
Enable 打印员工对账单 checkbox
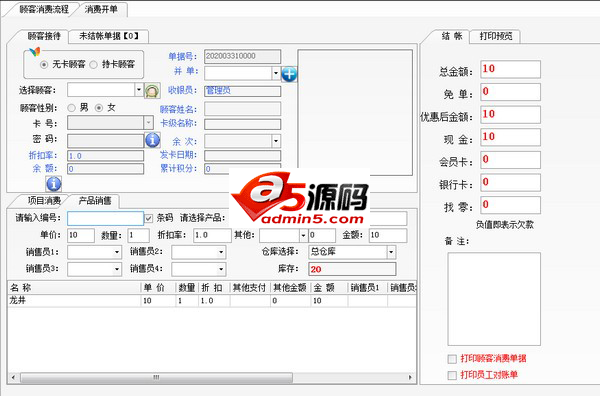pyautogui.click(x=452, y=375)
